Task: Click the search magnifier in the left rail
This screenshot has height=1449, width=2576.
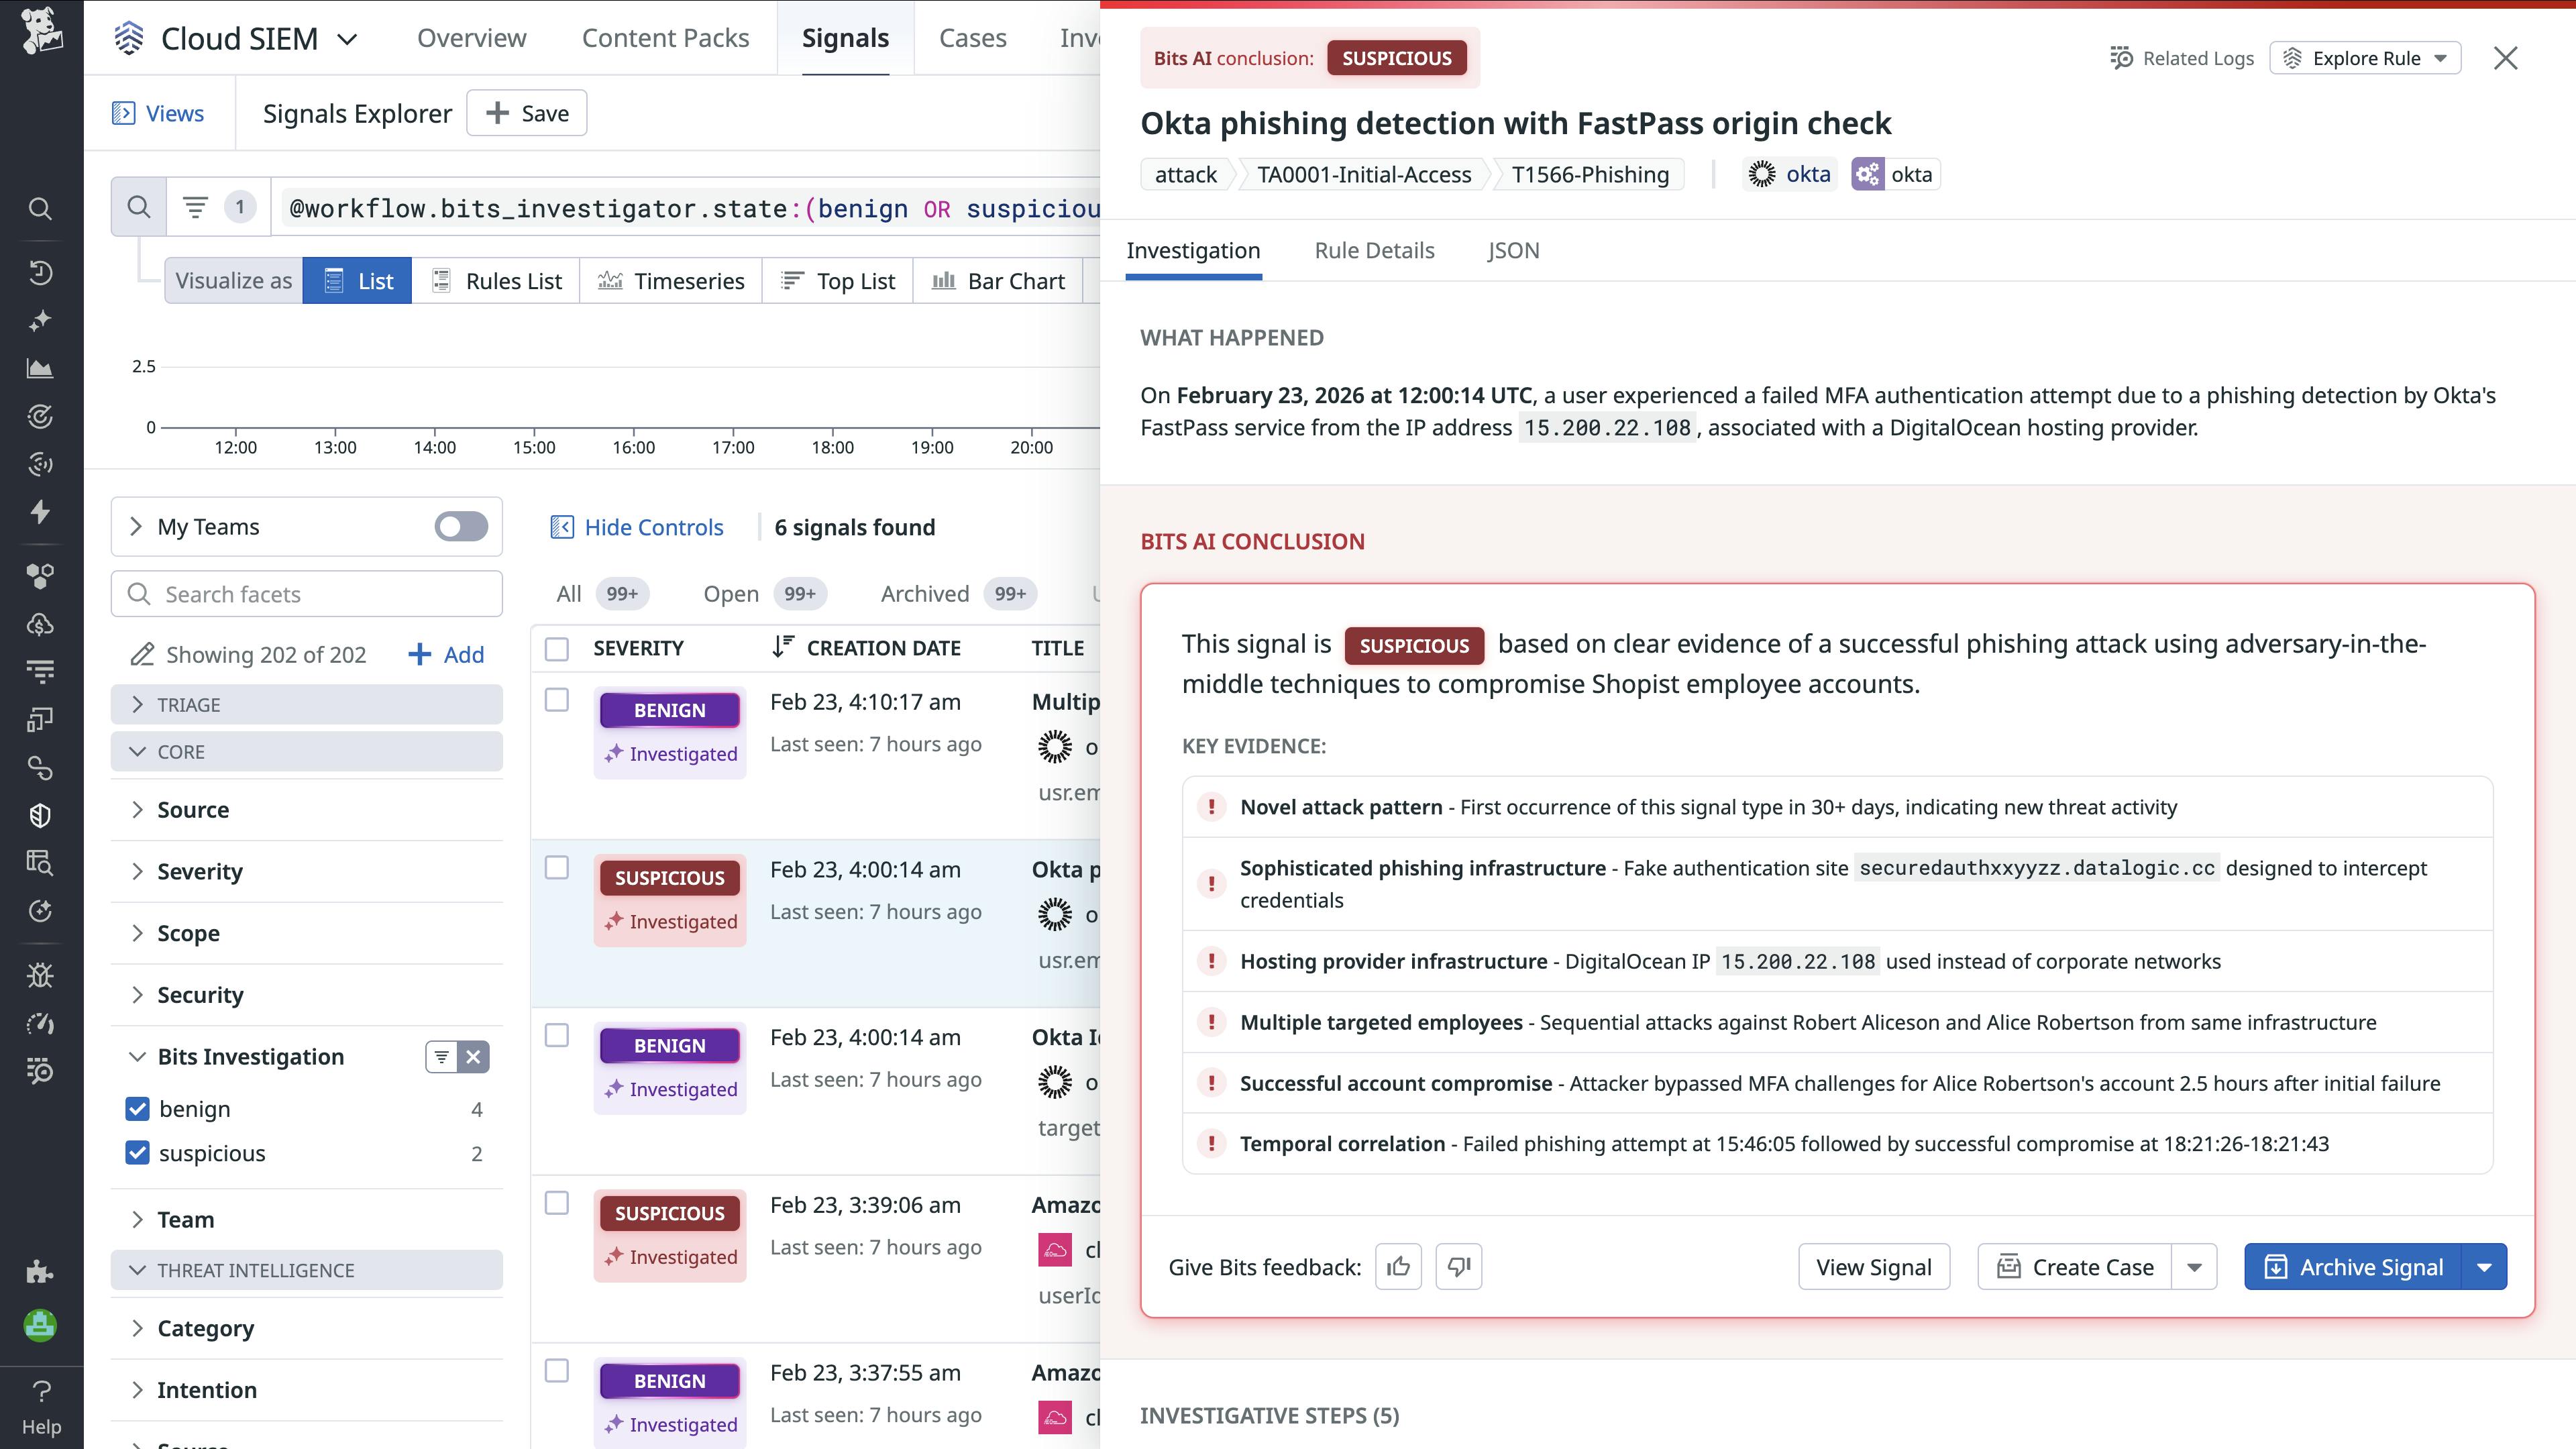Action: [40, 208]
